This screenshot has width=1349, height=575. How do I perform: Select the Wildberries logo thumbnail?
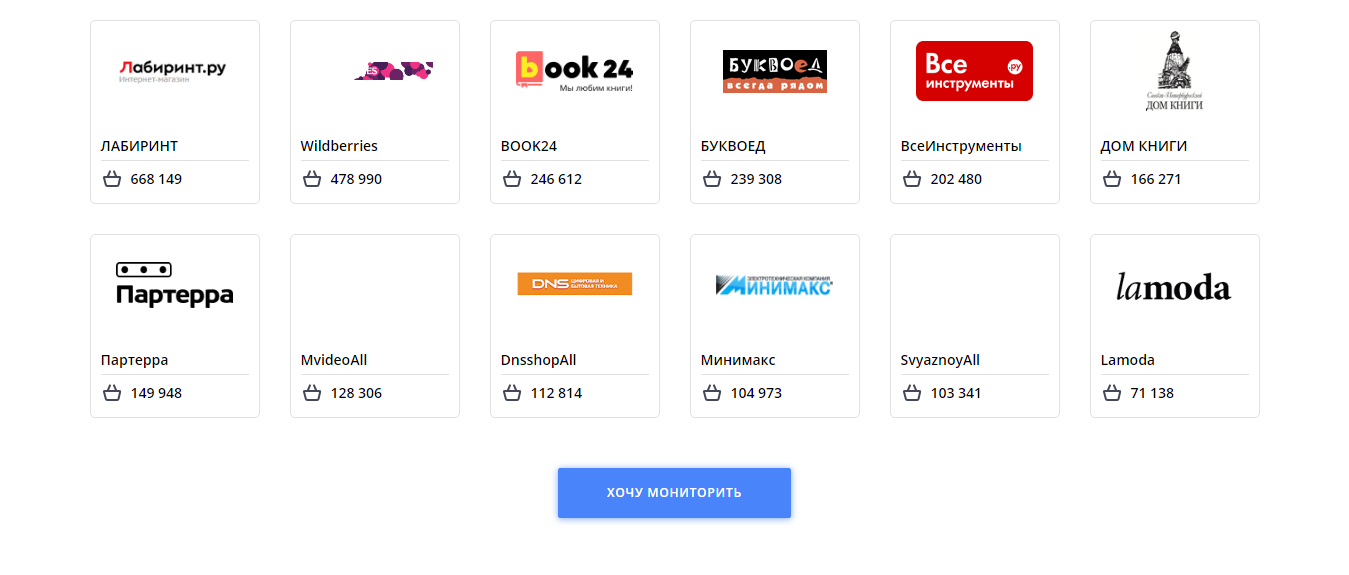[393, 71]
